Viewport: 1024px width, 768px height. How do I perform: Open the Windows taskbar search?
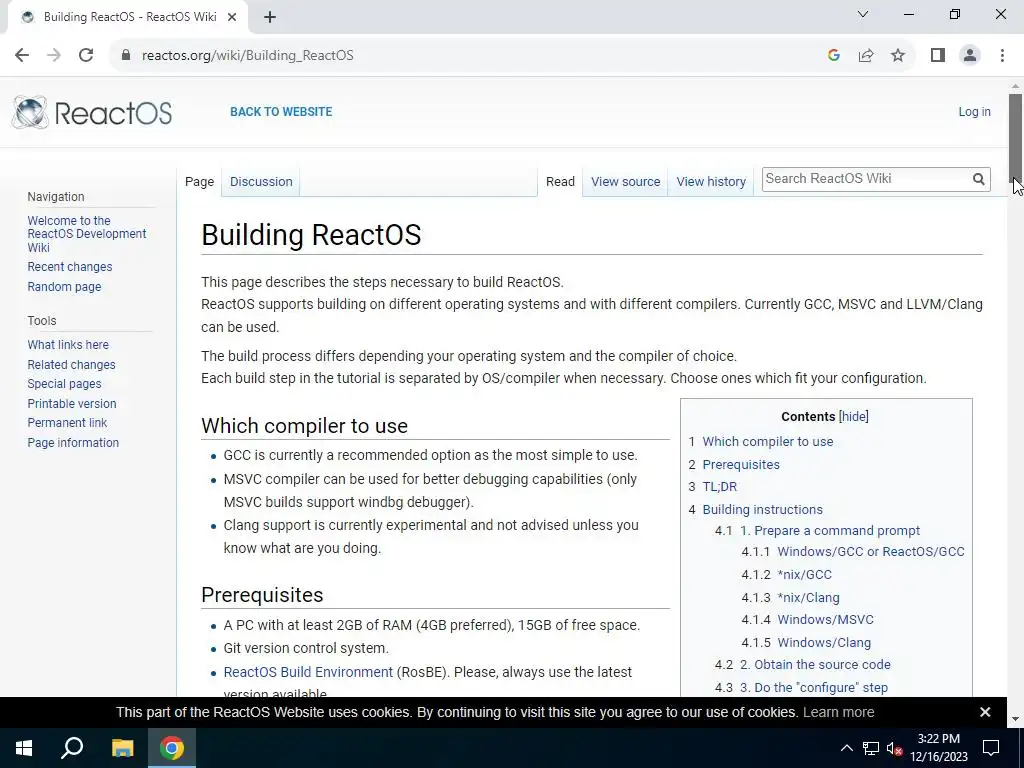tap(72, 748)
